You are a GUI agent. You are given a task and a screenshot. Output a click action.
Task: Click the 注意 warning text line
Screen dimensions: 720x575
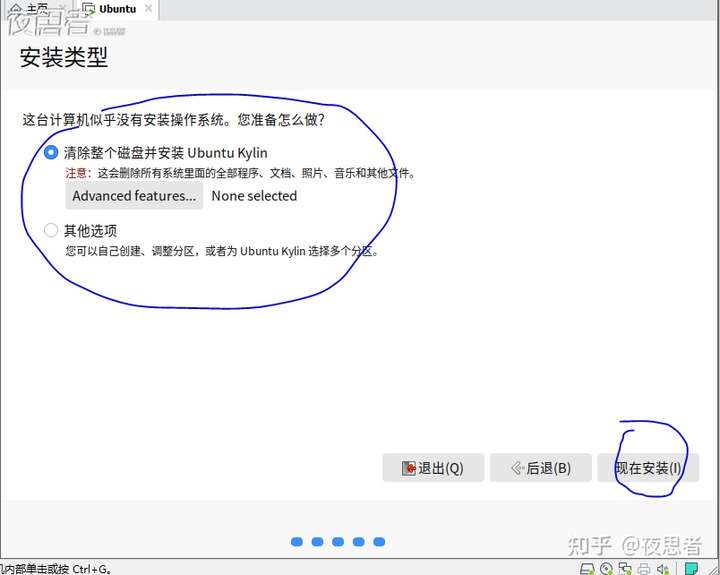(240, 173)
